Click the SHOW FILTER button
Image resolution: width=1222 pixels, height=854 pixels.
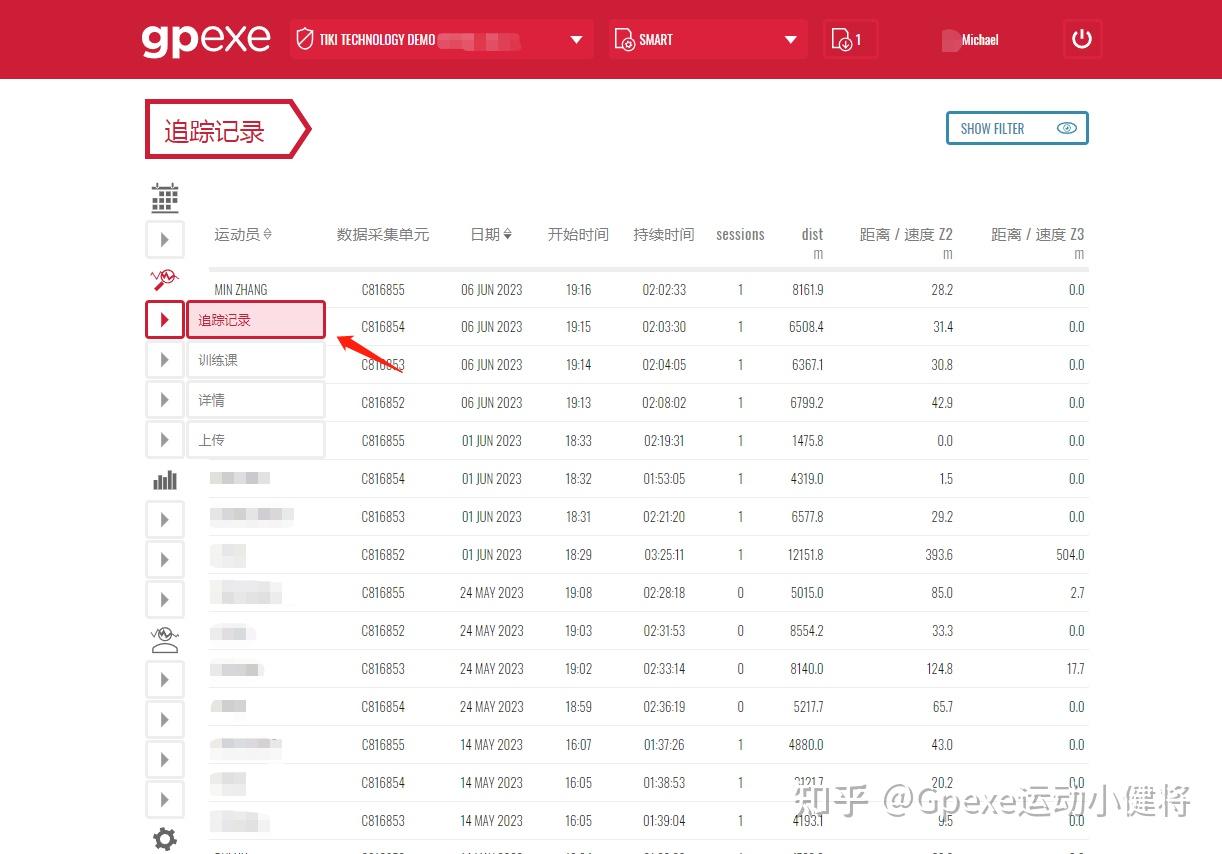[1016, 128]
